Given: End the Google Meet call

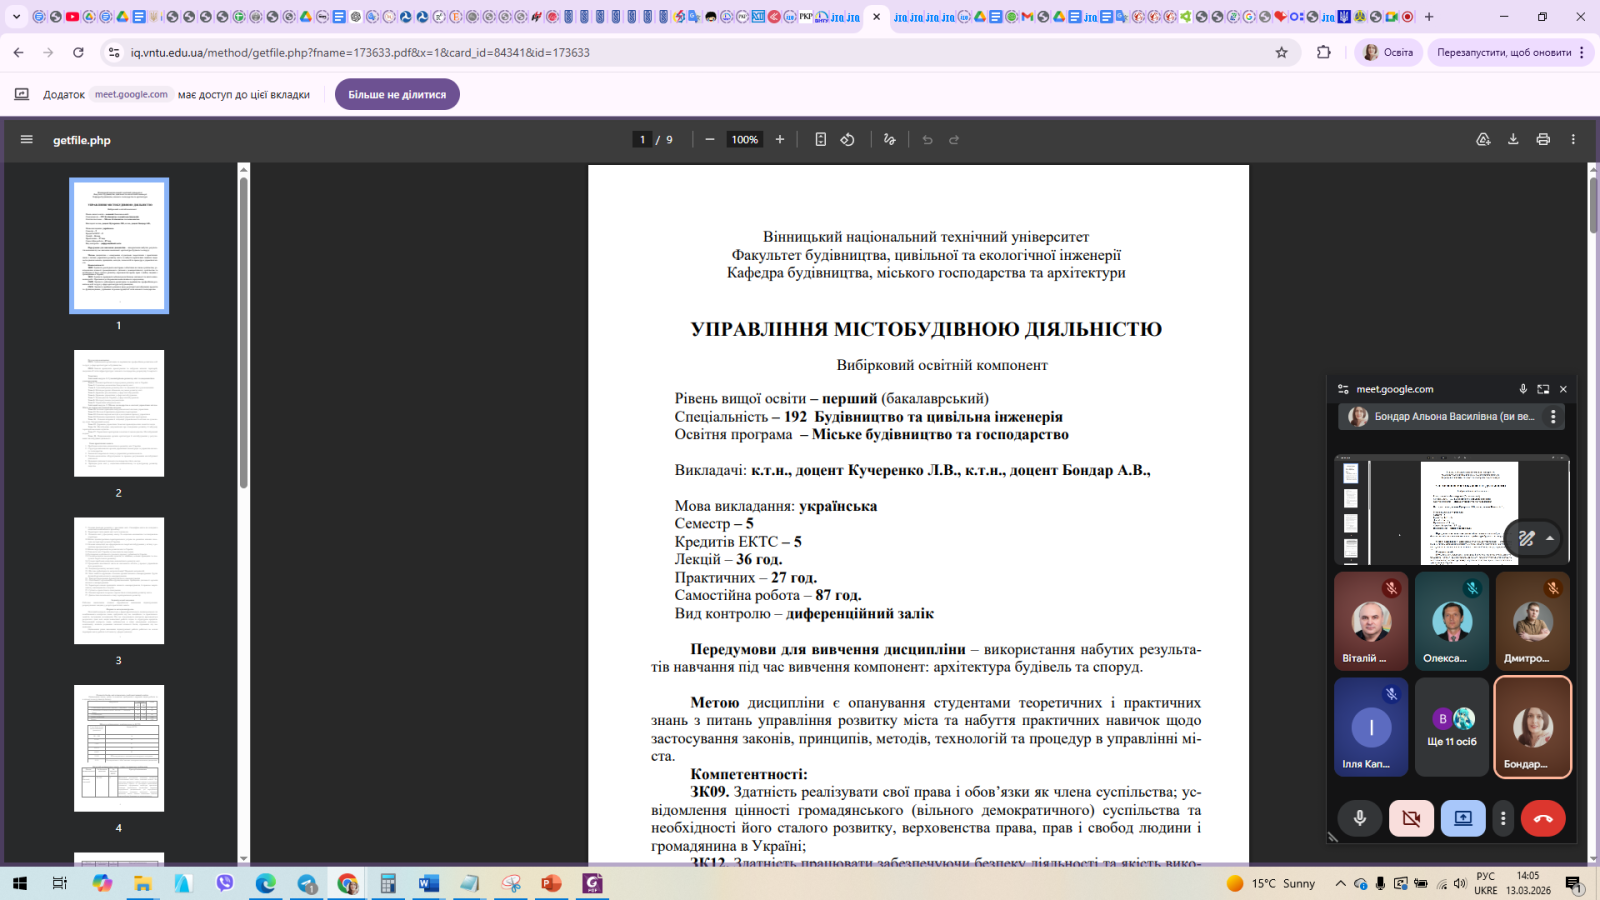Looking at the screenshot, I should click(1542, 818).
